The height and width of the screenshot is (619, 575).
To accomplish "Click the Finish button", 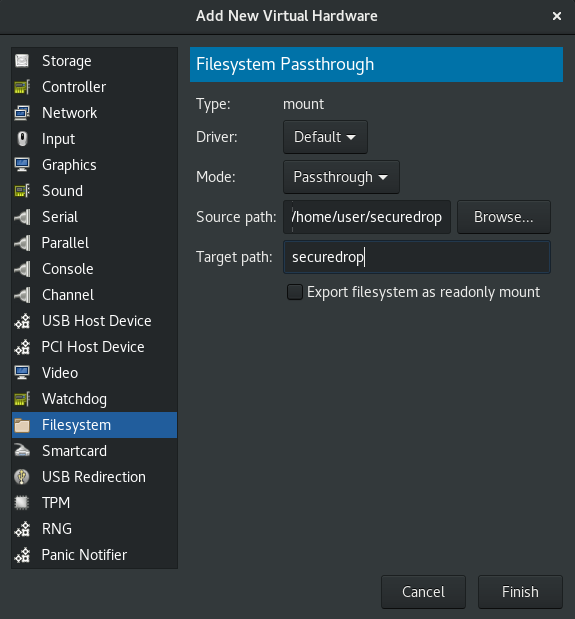I will coord(520,592).
